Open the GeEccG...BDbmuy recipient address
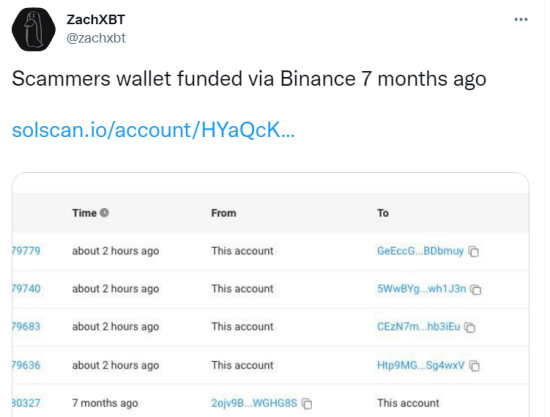This screenshot has height=417, width=550. 420,251
